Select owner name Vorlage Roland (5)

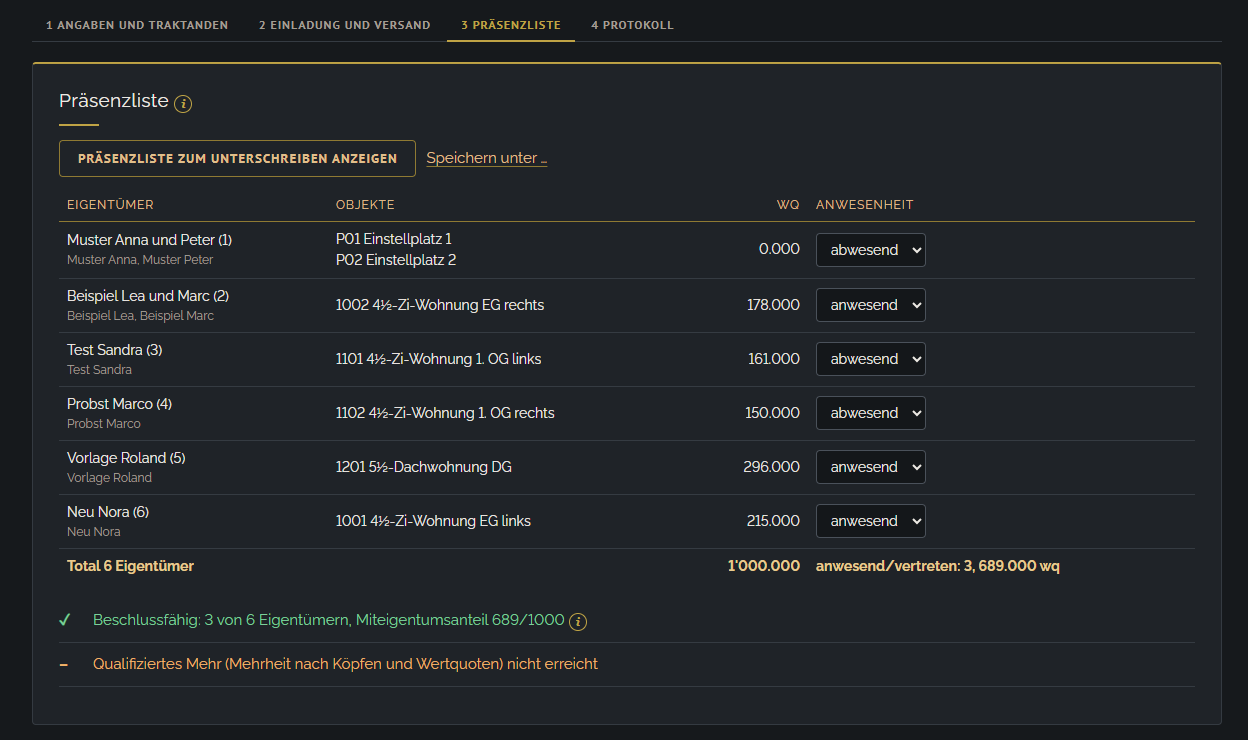126,458
